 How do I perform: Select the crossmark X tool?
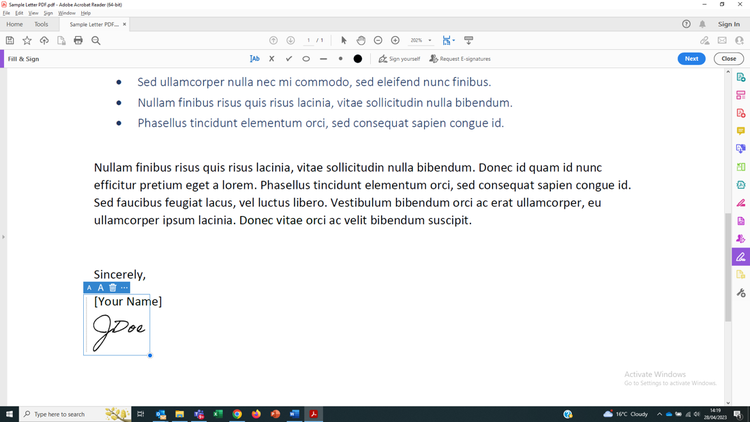[272, 59]
